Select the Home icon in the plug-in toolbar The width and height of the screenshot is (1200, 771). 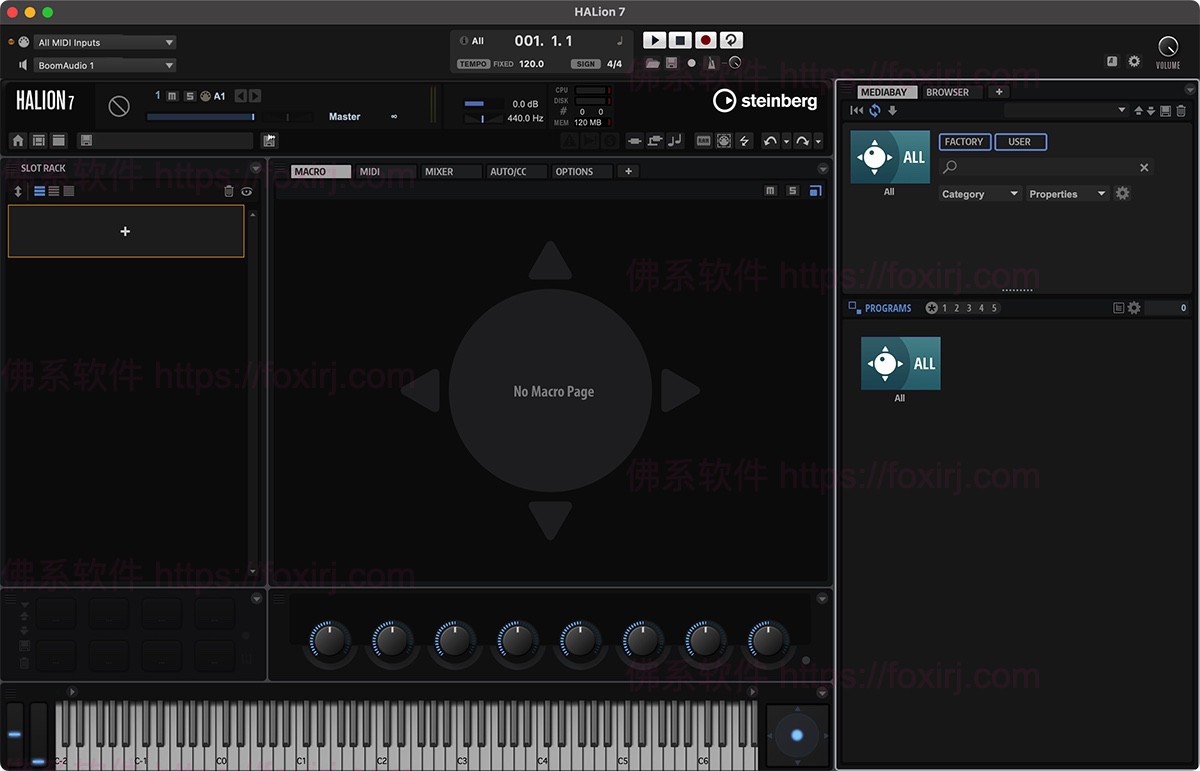[x=18, y=140]
